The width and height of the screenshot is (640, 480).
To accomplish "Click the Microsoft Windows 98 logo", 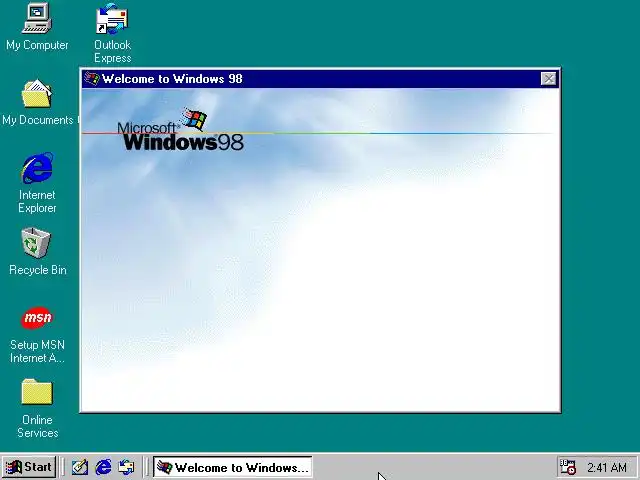I will [x=180, y=130].
